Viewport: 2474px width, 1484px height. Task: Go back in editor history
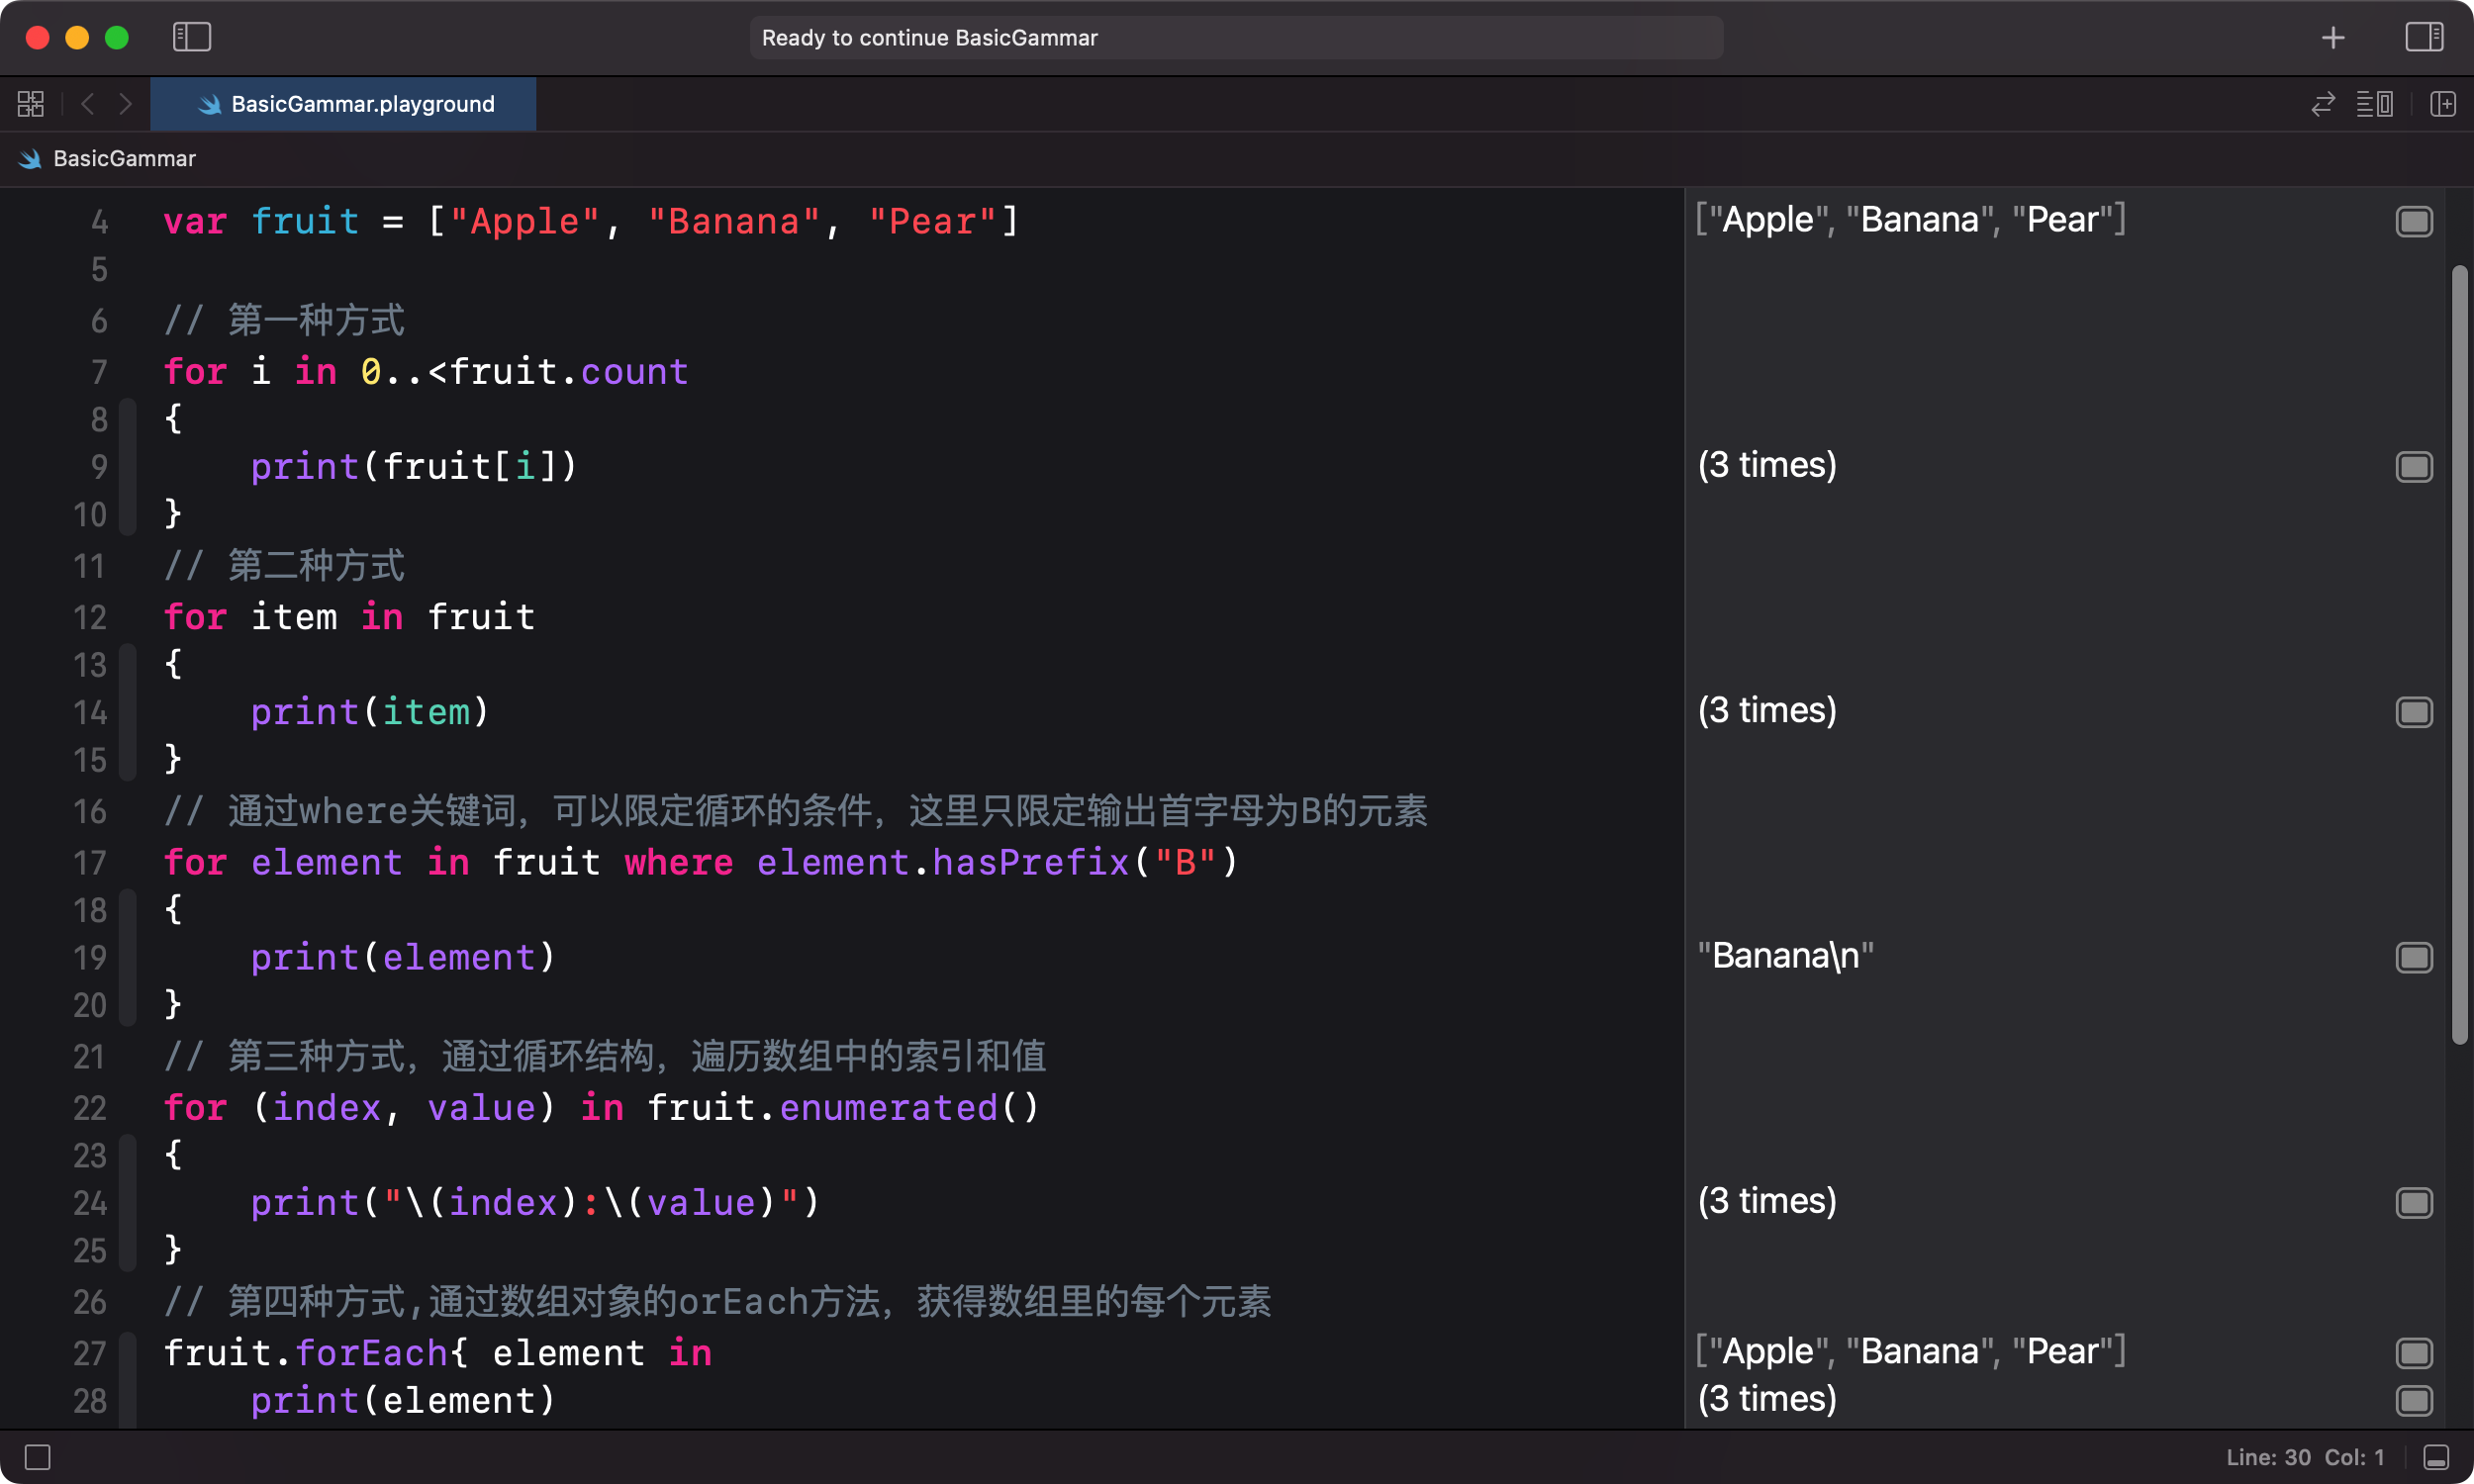pyautogui.click(x=88, y=103)
